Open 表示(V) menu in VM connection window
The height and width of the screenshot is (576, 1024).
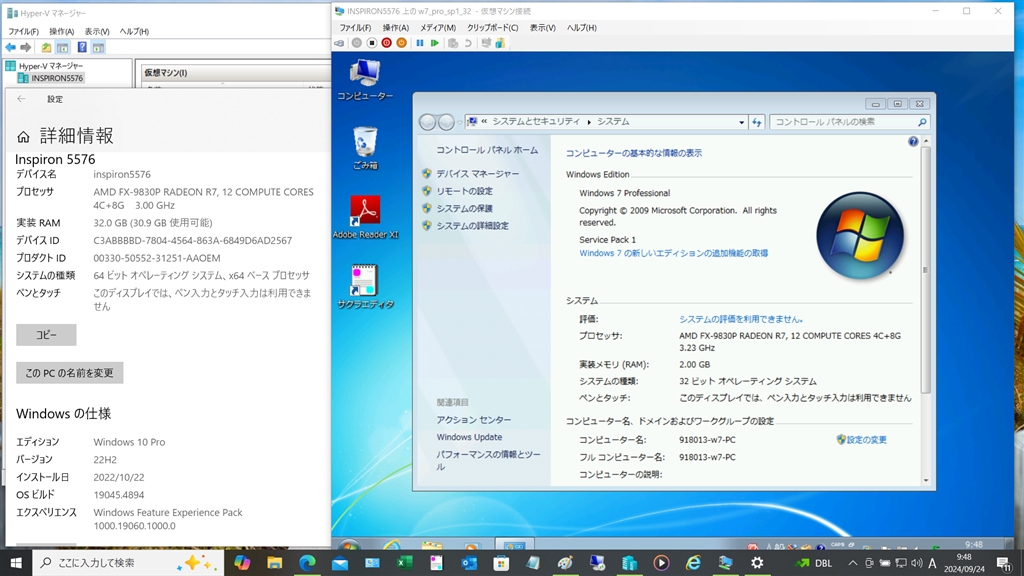coord(542,28)
